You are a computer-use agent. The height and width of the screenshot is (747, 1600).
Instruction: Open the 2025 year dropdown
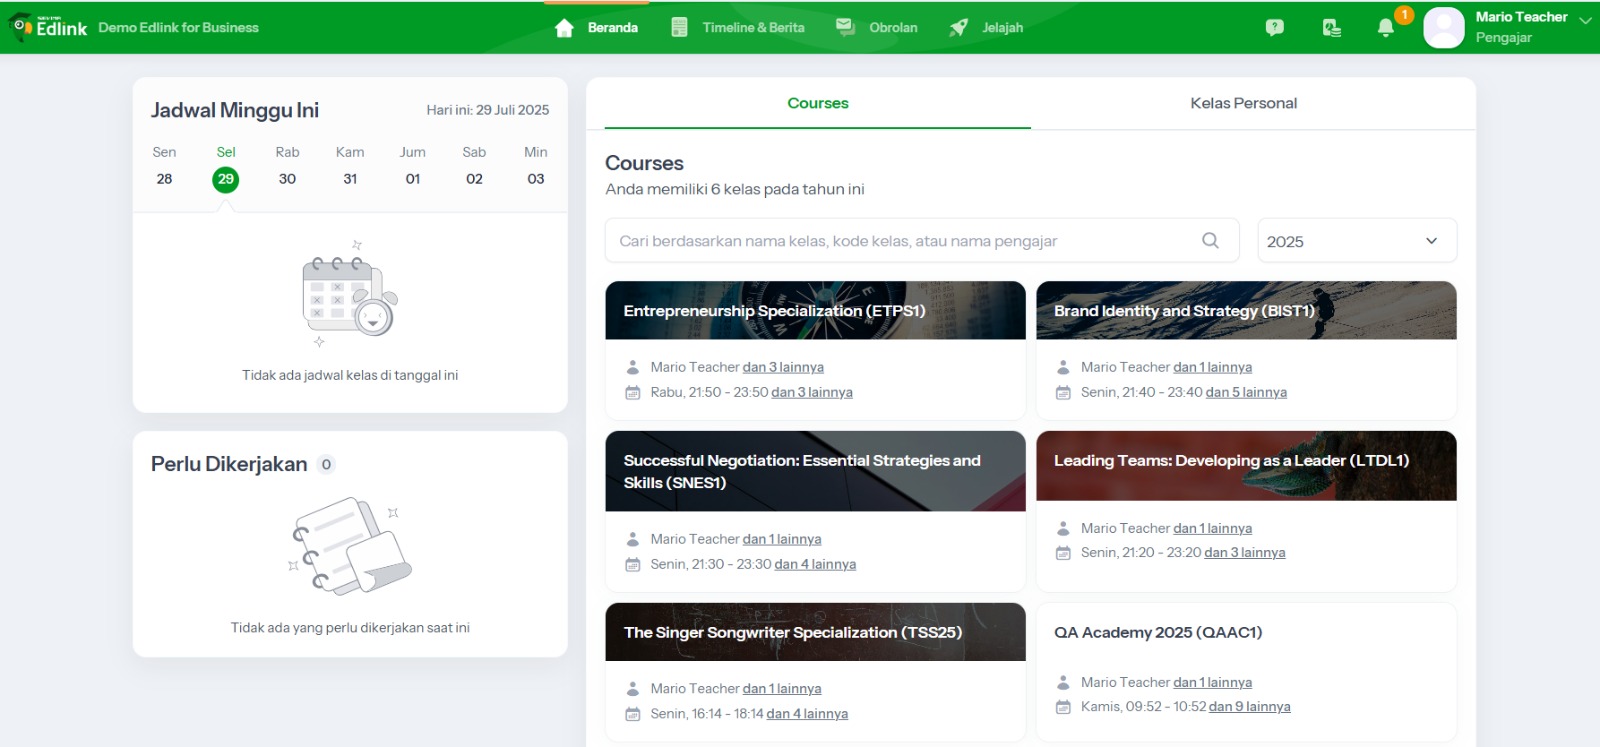click(x=1356, y=241)
